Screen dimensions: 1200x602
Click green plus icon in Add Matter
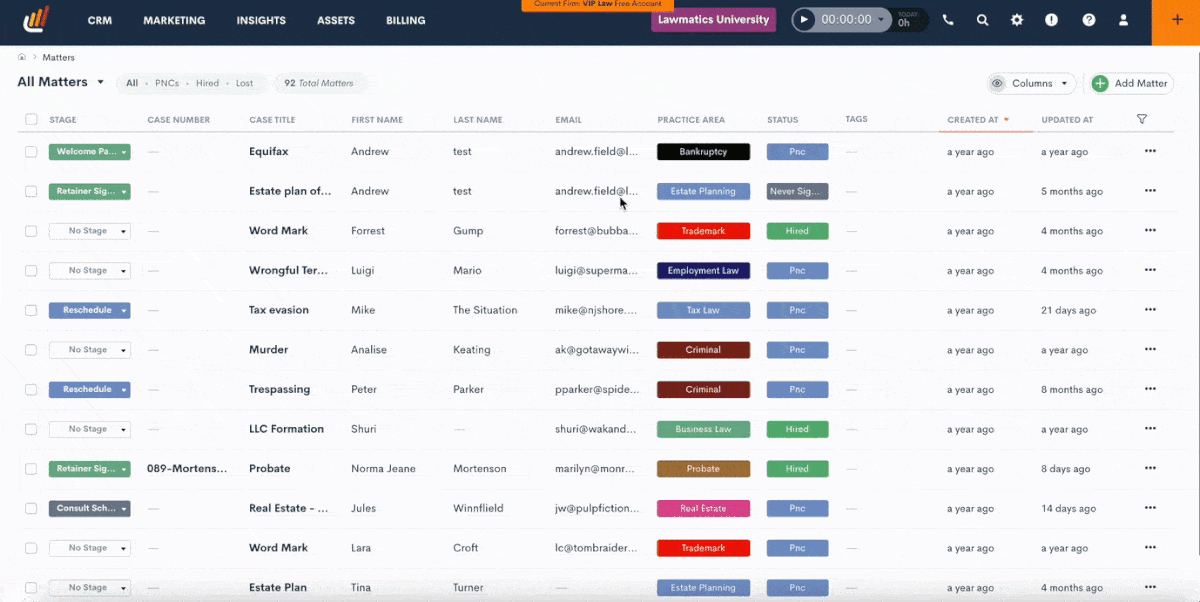(x=1101, y=83)
